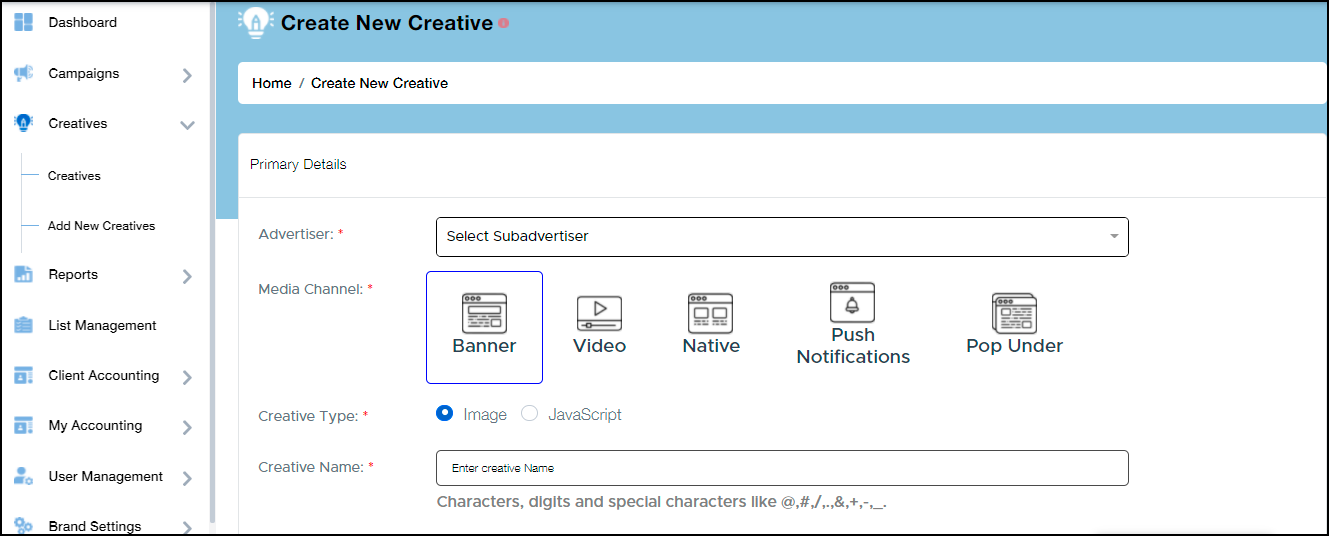The height and width of the screenshot is (536, 1329).
Task: Open the Select Subadvertiser dropdown
Action: [781, 237]
